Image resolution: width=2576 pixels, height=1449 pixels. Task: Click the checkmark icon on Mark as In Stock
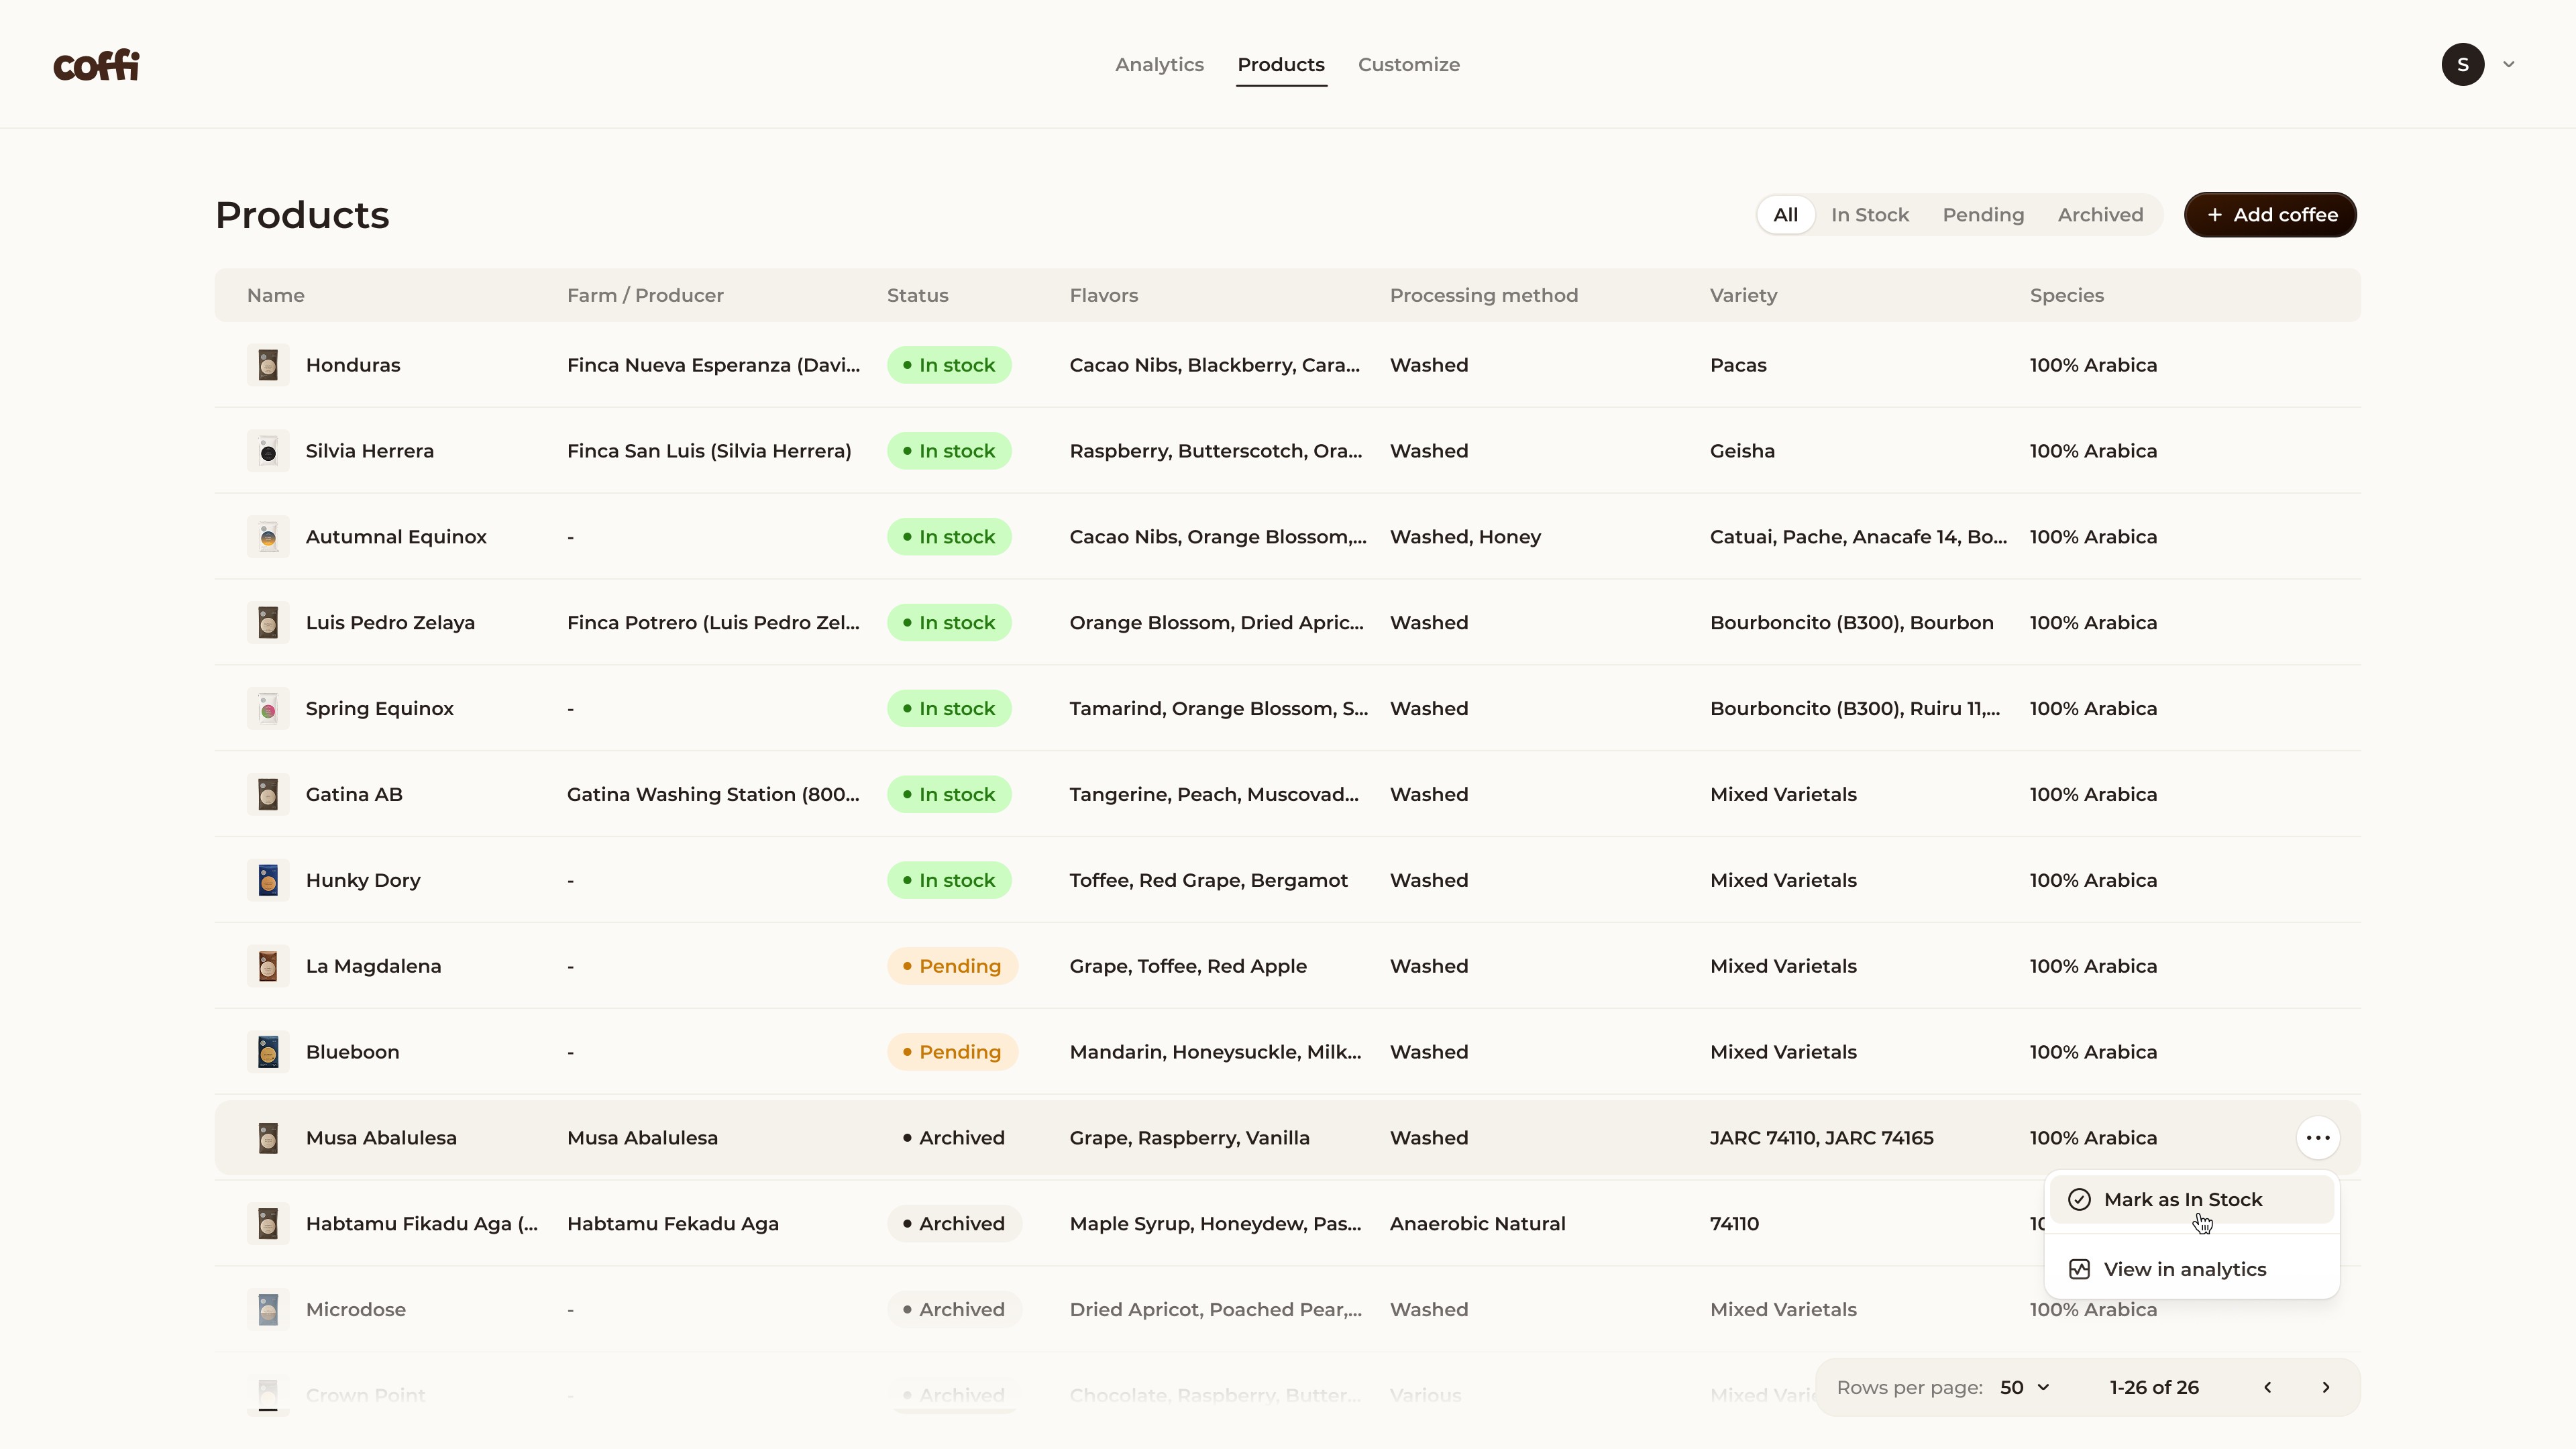[2079, 1200]
